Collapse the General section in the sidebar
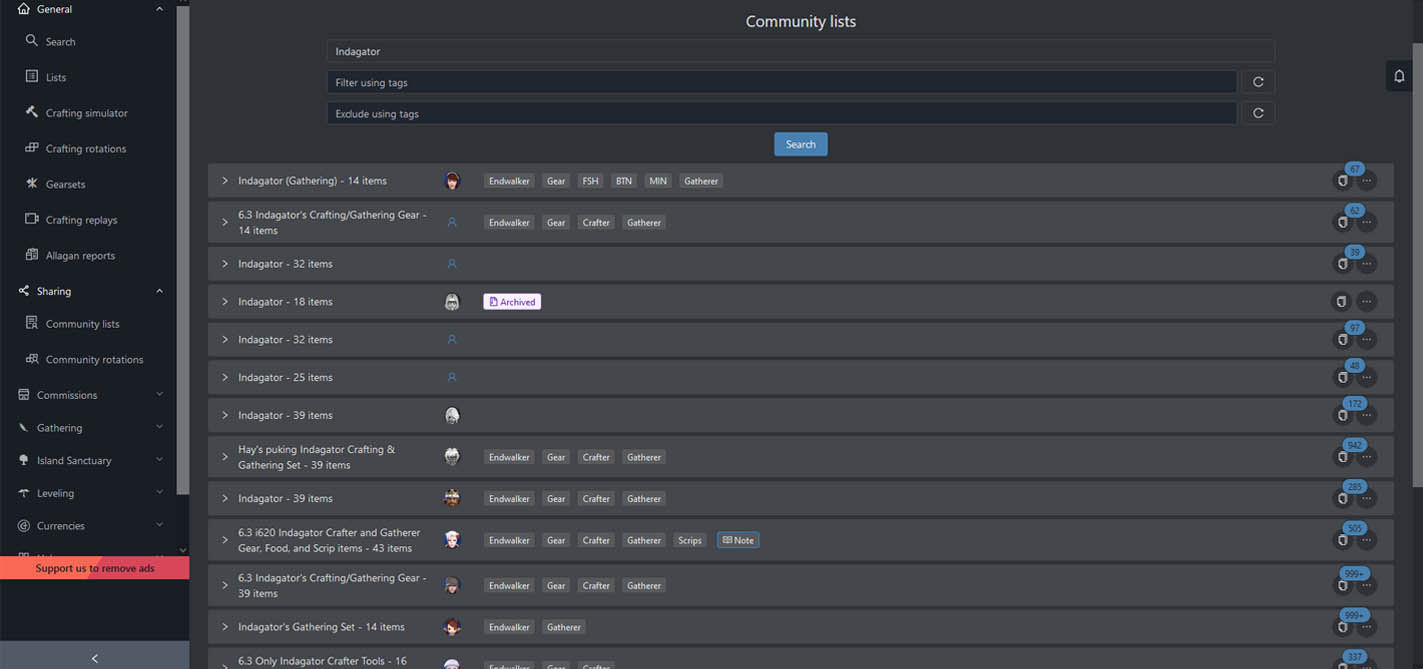1423x669 pixels. click(x=158, y=8)
